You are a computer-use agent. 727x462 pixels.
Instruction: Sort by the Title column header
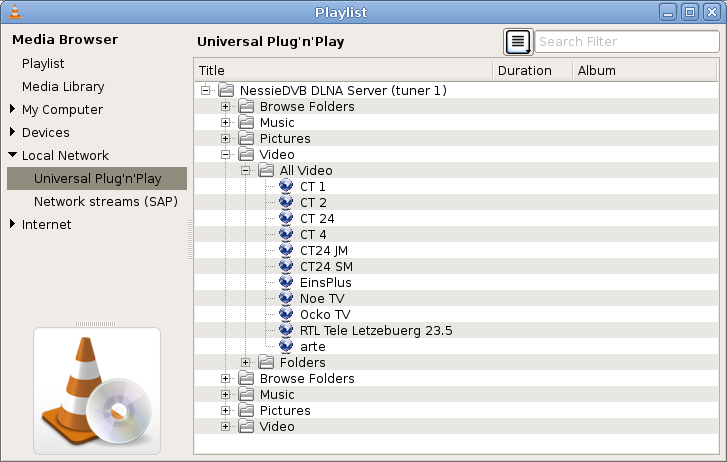click(x=343, y=71)
